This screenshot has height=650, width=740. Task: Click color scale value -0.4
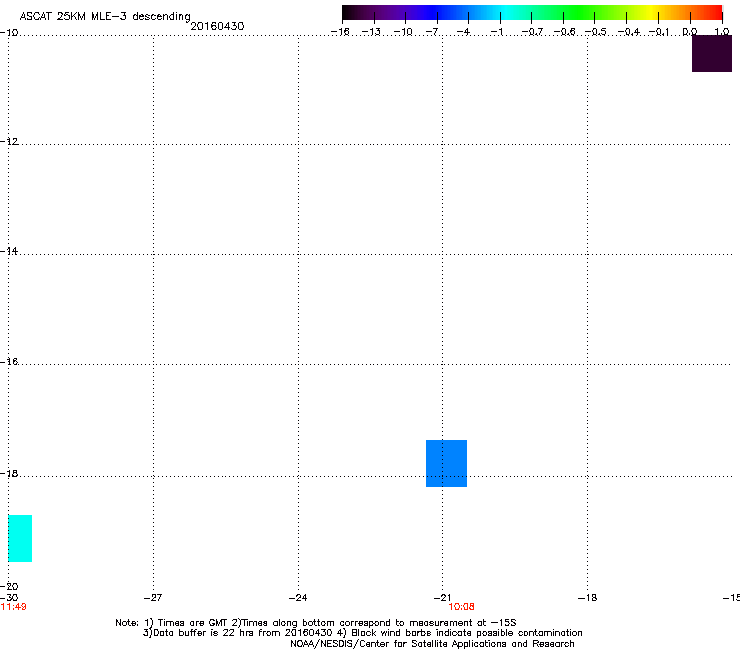pos(629,32)
